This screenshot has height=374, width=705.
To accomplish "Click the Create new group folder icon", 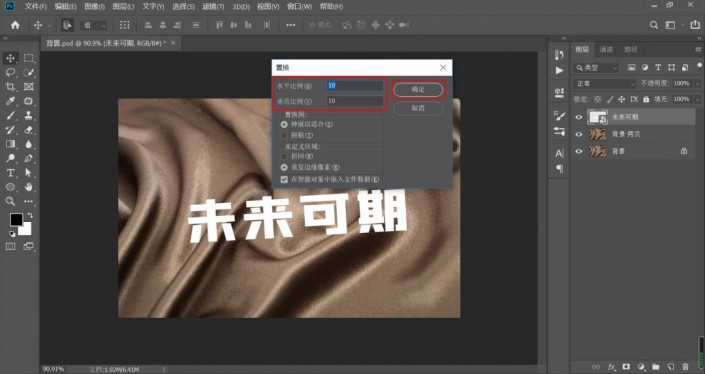I will click(656, 367).
